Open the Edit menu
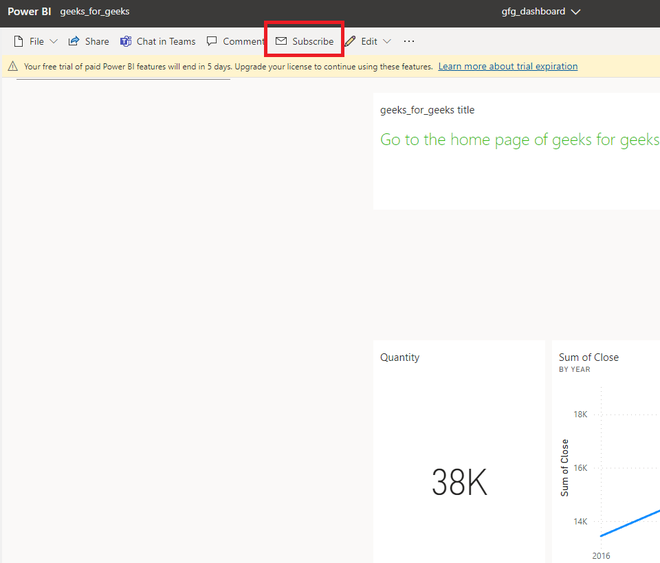Viewport: 660px width, 563px height. (369, 41)
